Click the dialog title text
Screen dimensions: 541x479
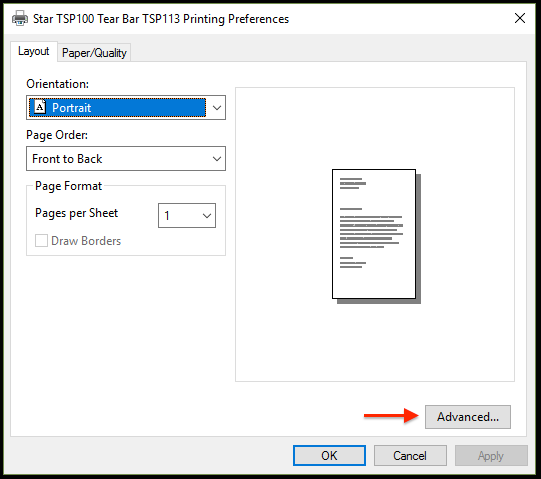click(161, 19)
